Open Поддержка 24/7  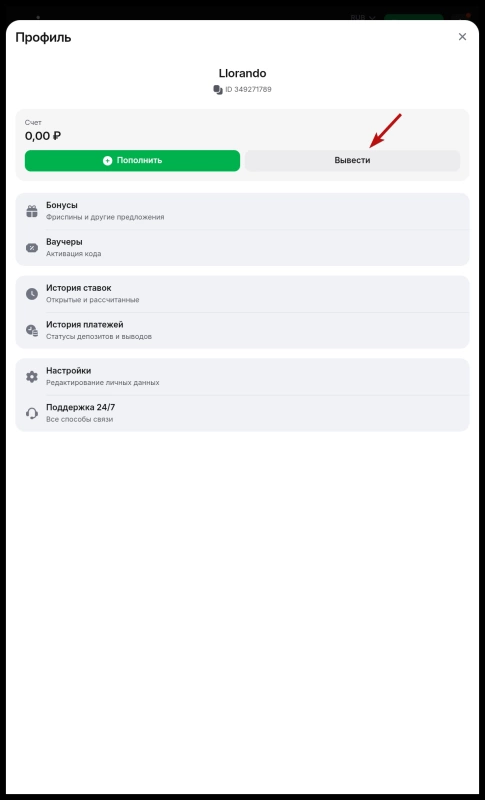(x=242, y=413)
